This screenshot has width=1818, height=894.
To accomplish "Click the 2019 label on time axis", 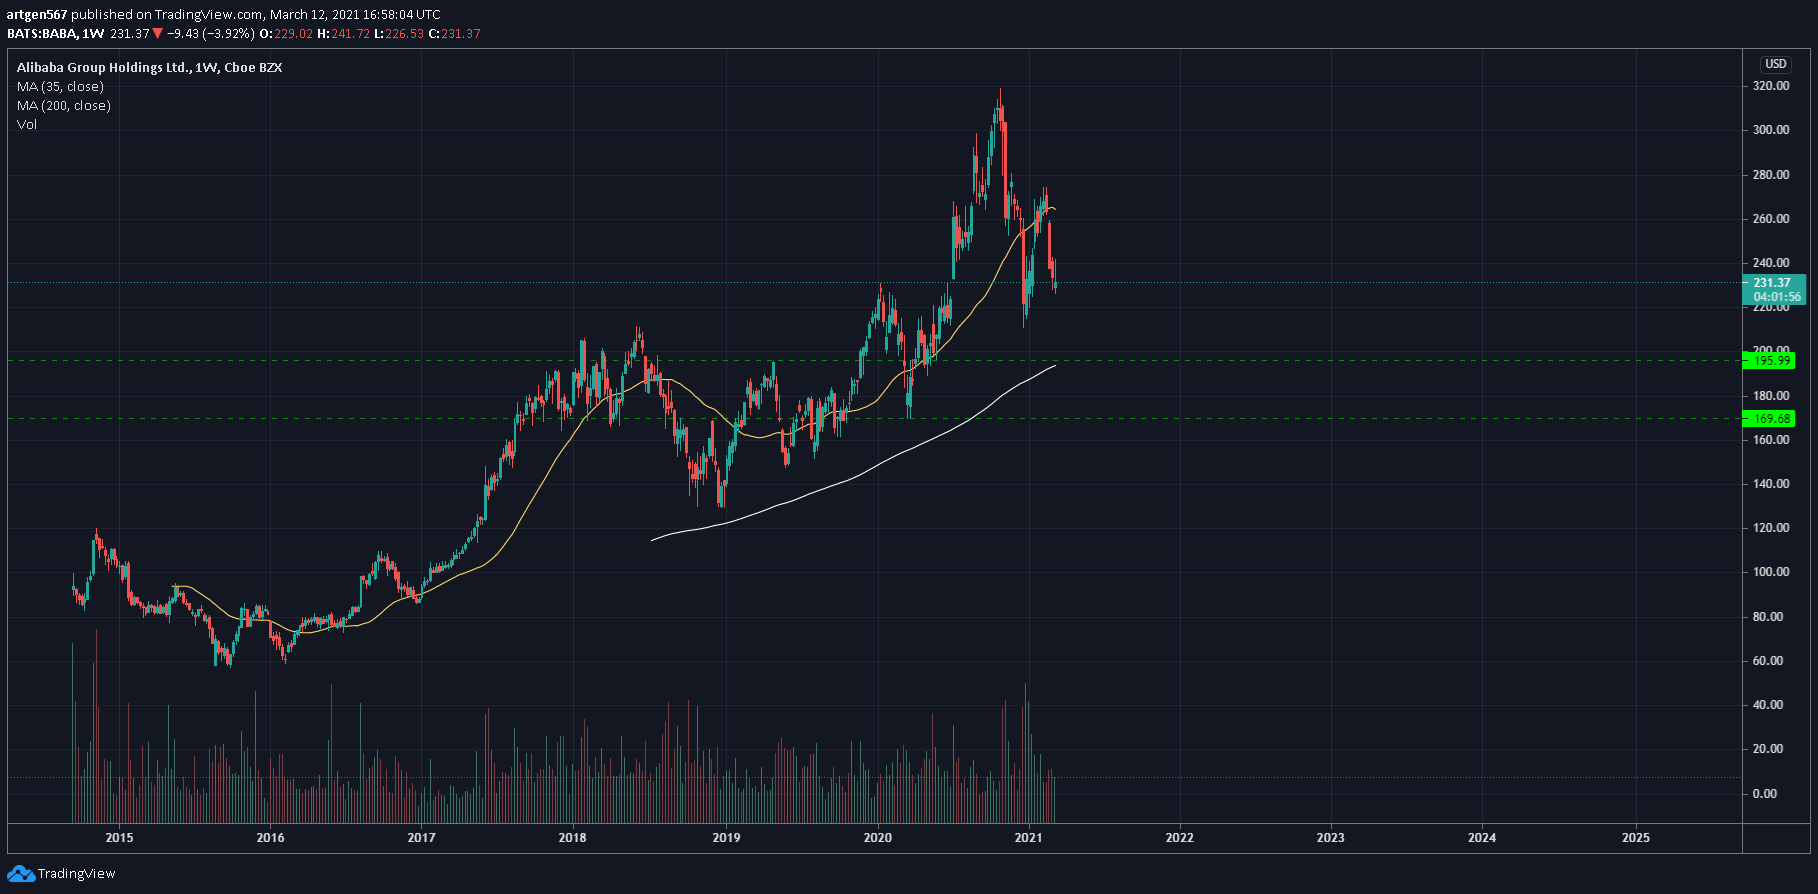I will coord(726,838).
